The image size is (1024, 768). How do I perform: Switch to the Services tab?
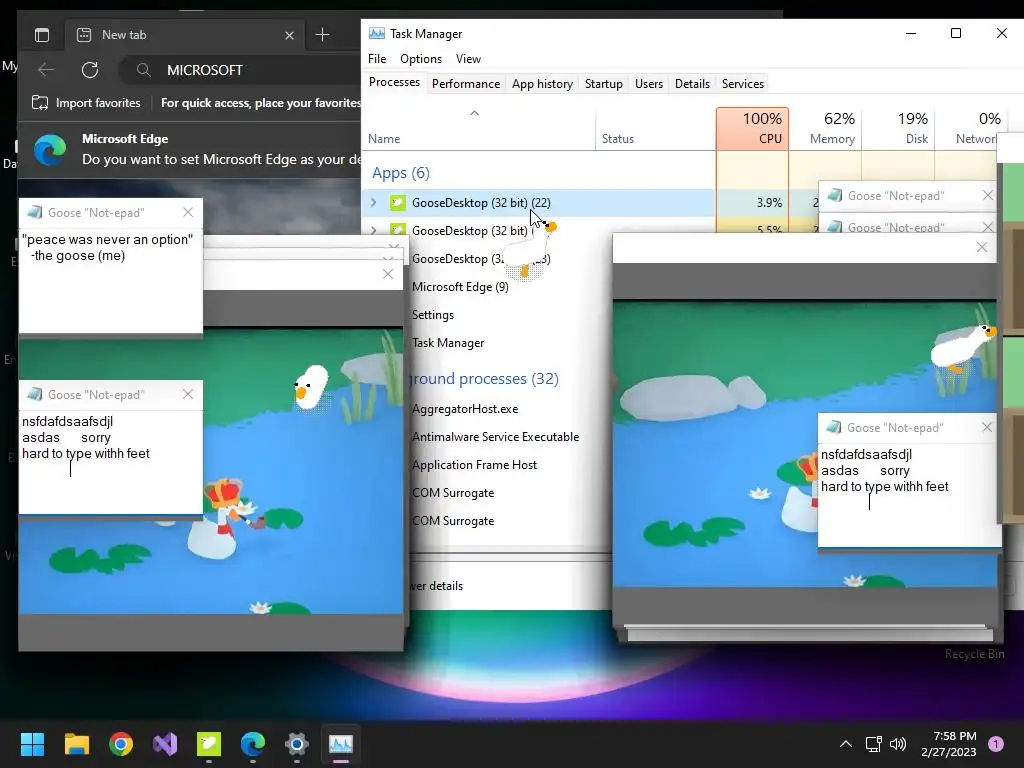[743, 84]
